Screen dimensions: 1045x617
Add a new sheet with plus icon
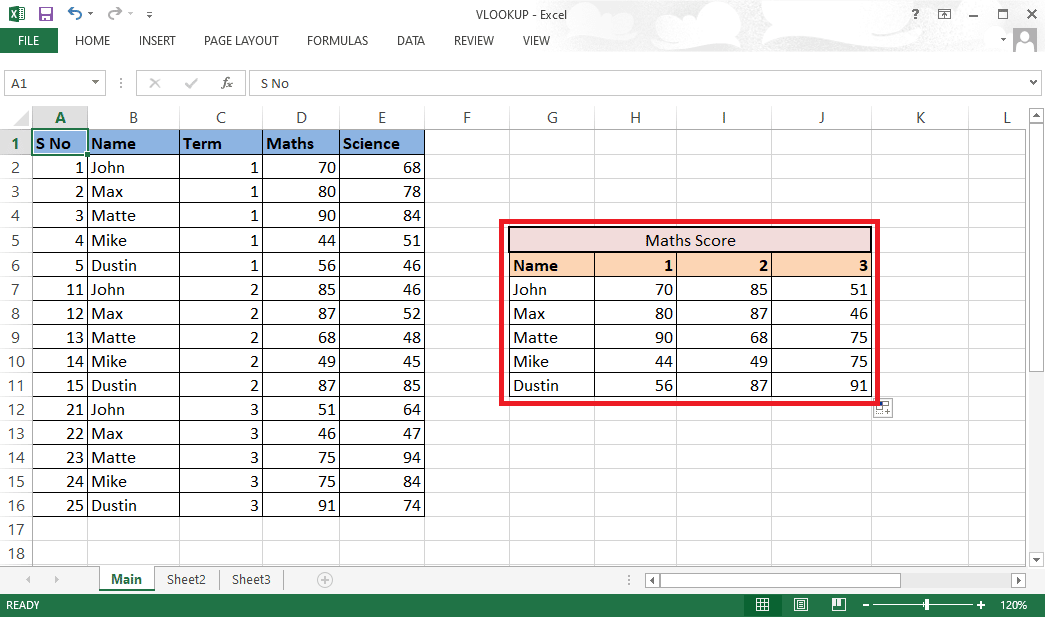(325, 580)
